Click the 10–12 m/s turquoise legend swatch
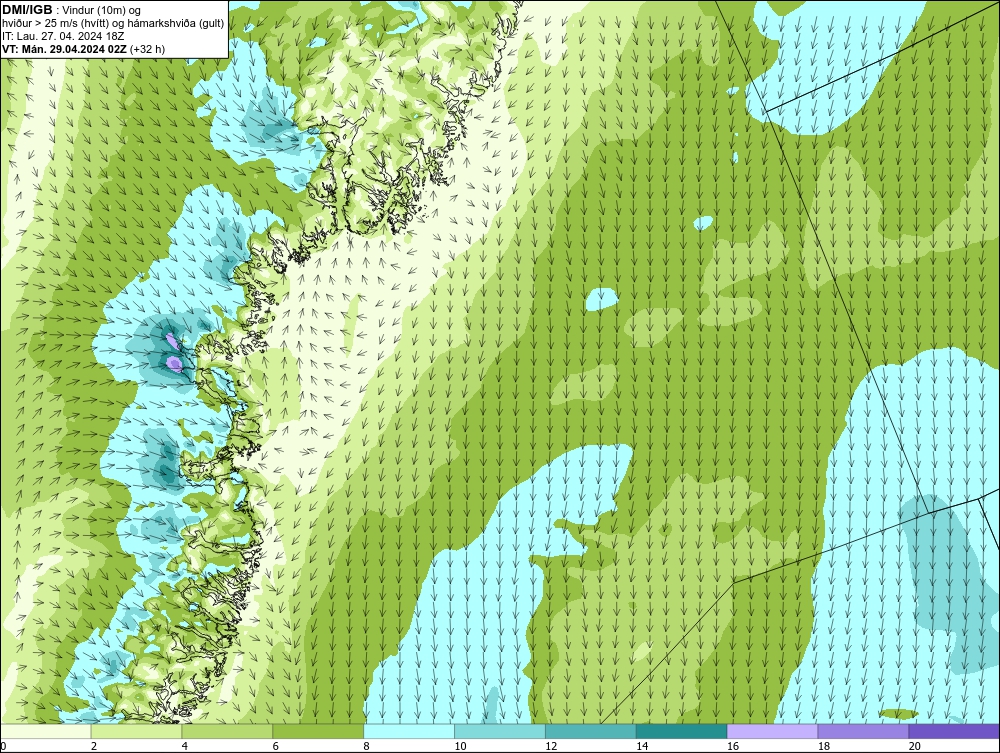1000x753 pixels. [500, 731]
